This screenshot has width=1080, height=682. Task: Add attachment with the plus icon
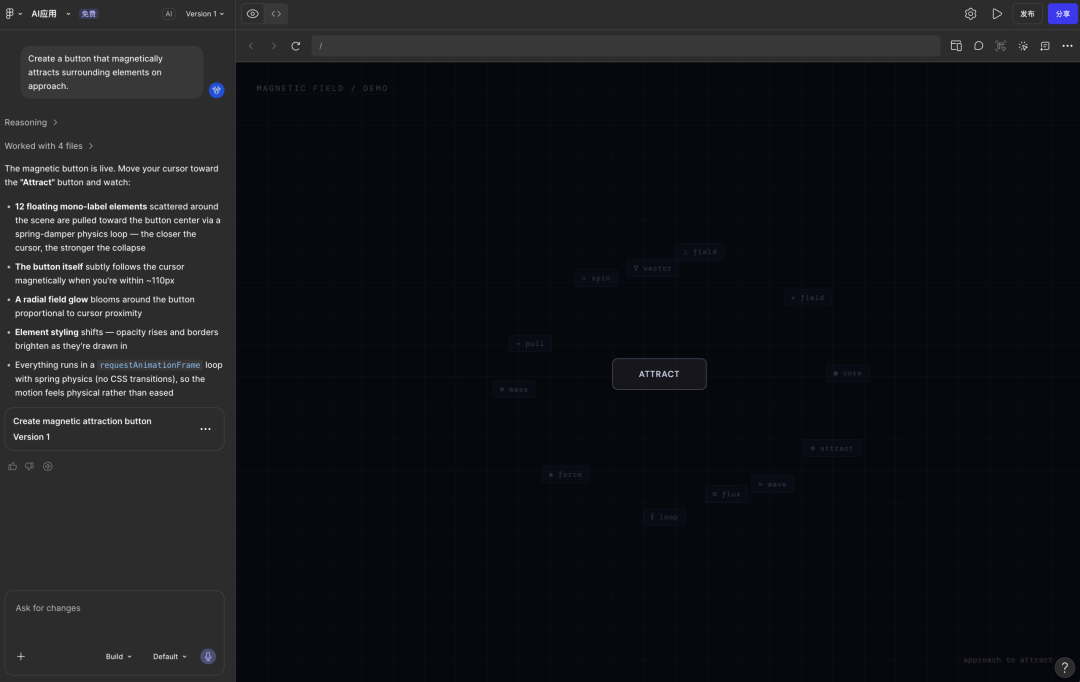point(21,657)
